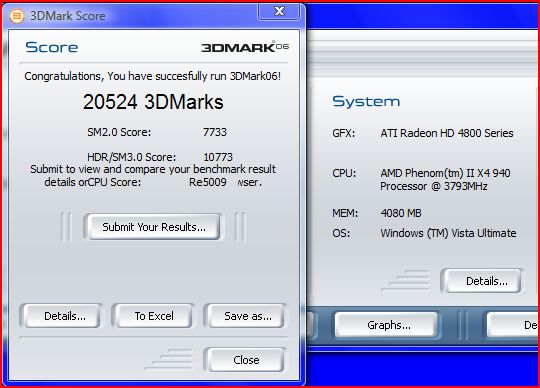Image resolution: width=540 pixels, height=388 pixels.
Task: Click Windows (TM) Vista Ultimate text
Action: point(448,233)
